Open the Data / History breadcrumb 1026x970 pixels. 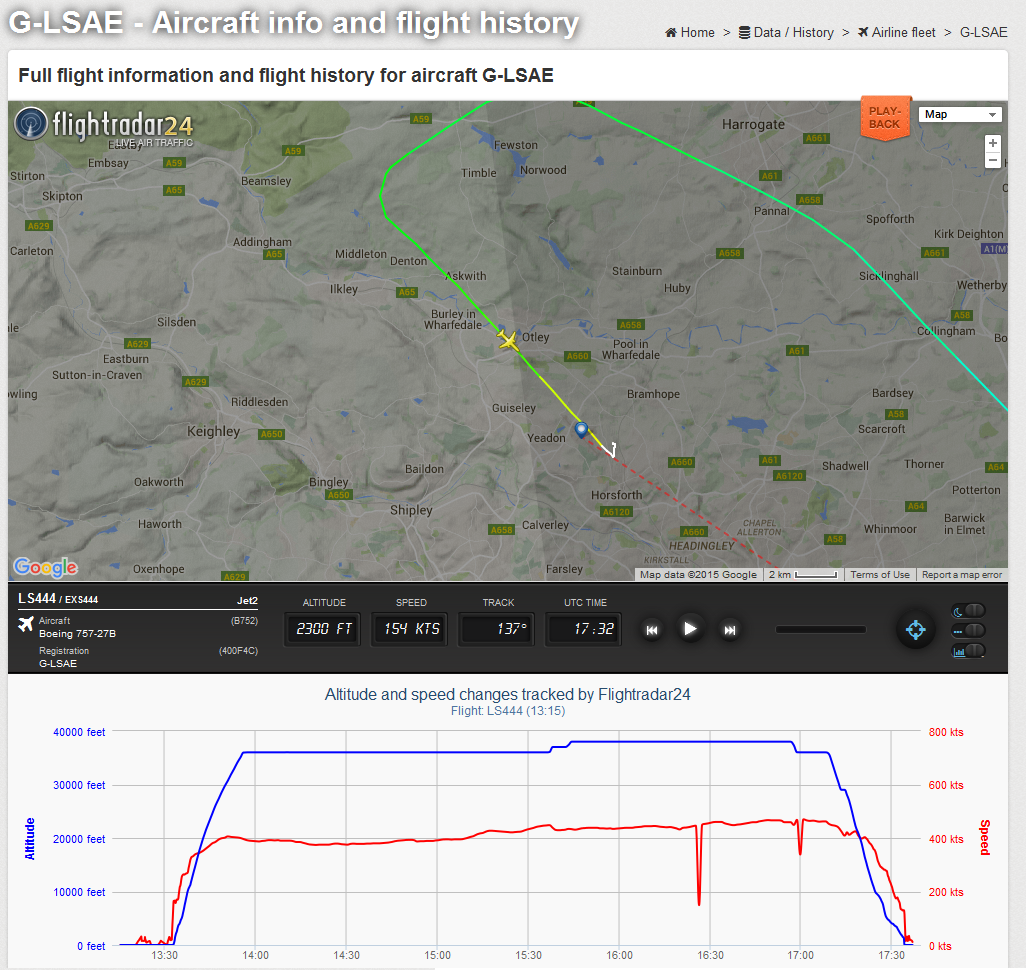pyautogui.click(x=786, y=32)
